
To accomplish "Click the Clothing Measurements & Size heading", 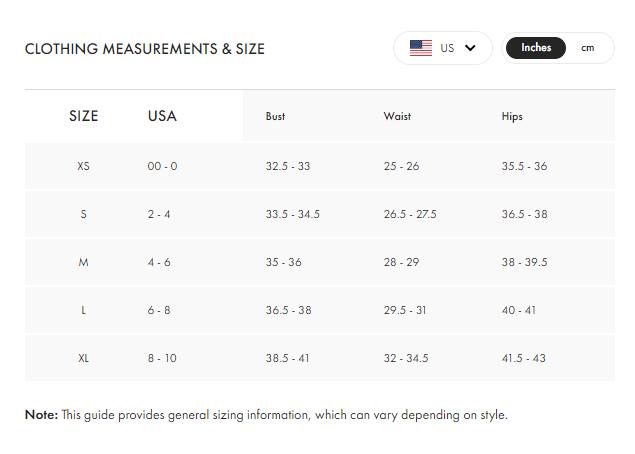I will point(145,49).
